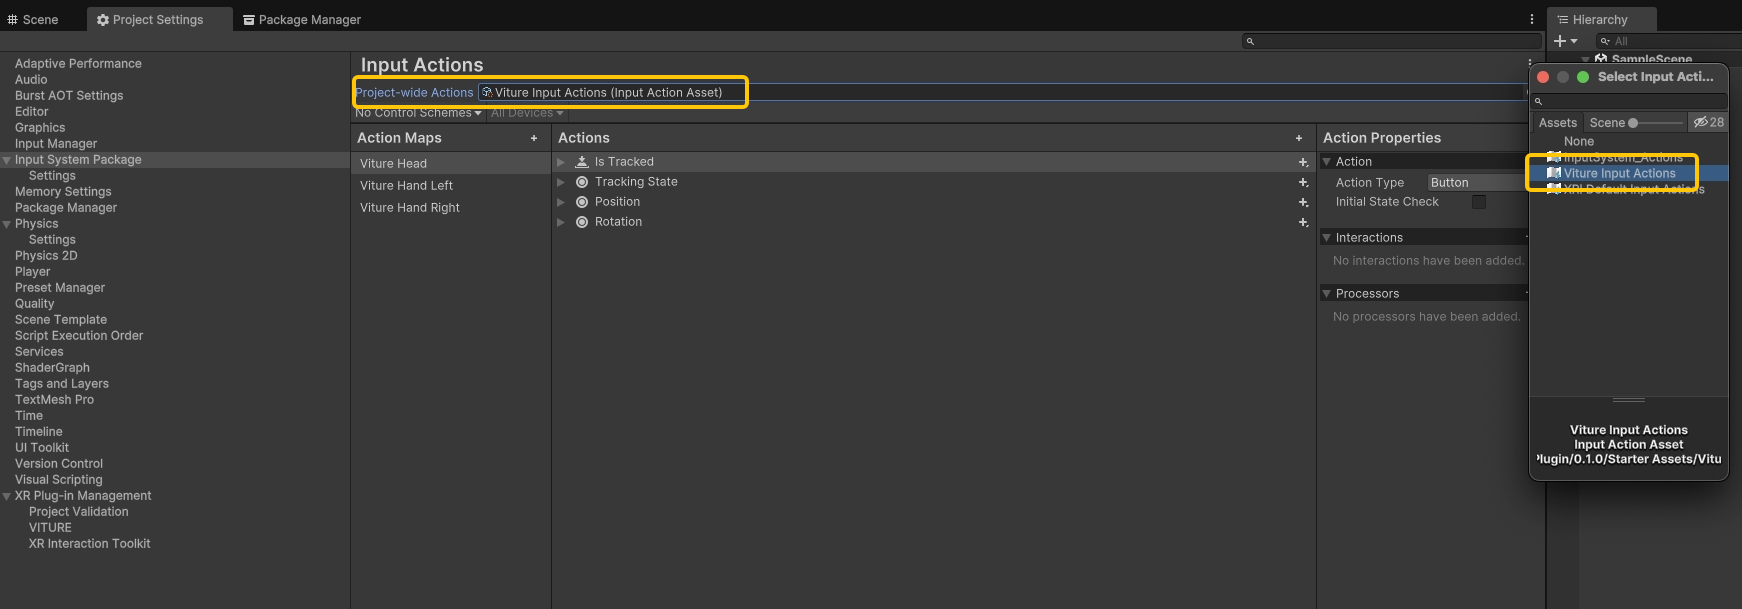This screenshot has height=609, width=1742.
Task: Expand the Position action bindings
Action: (561, 202)
